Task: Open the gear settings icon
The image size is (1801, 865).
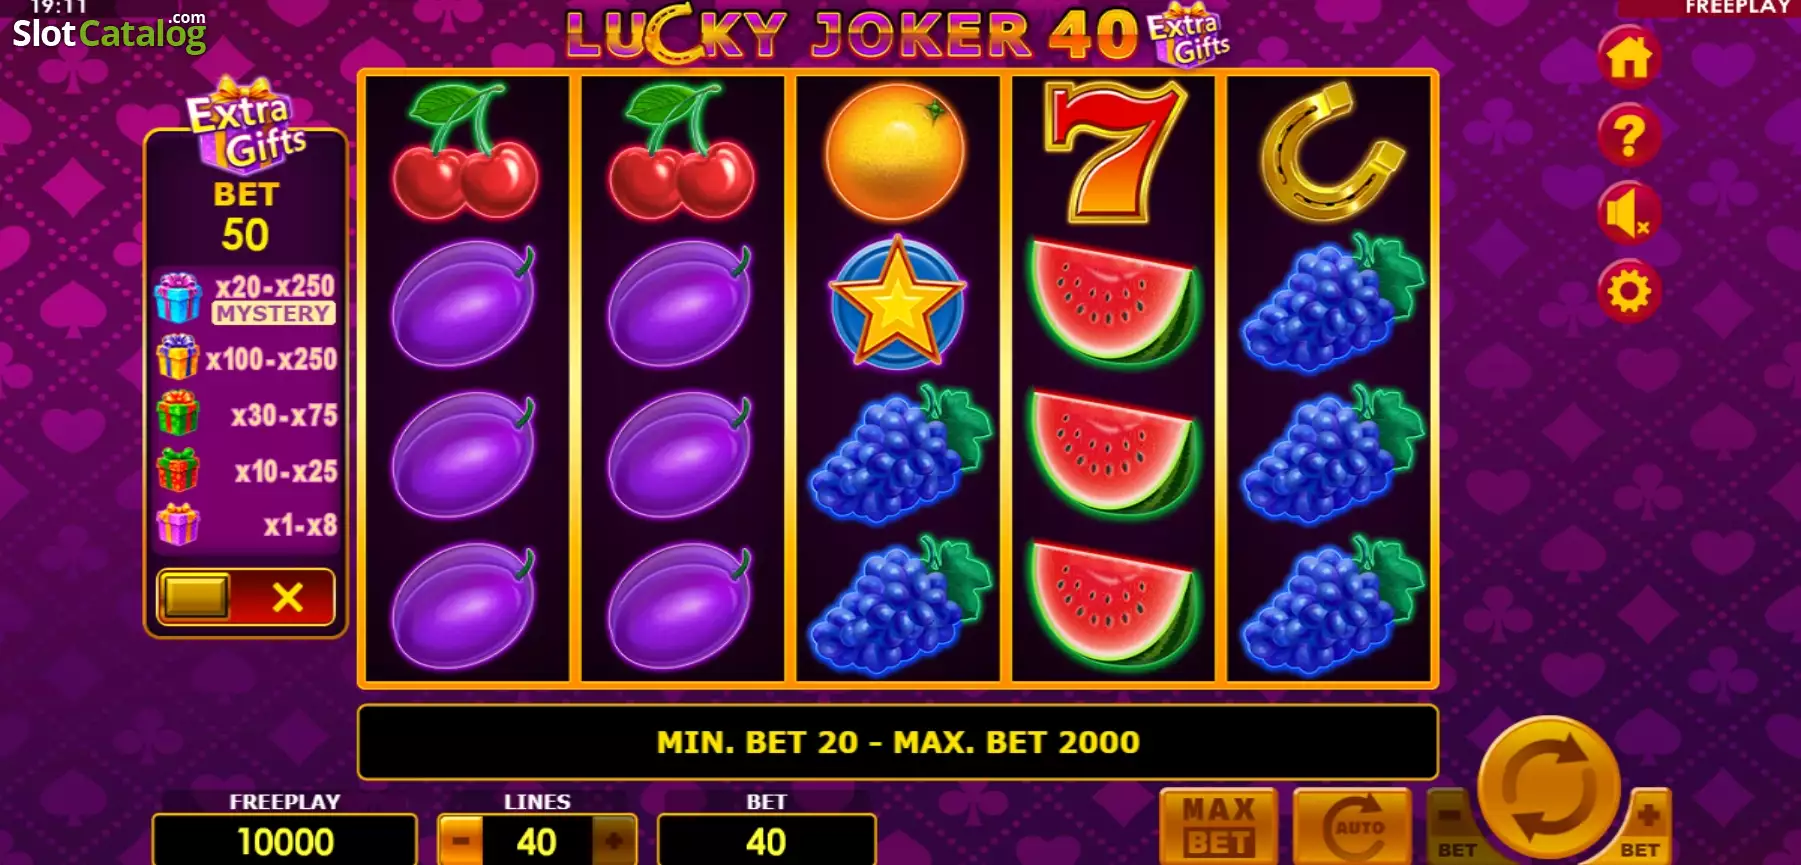Action: point(1629,292)
